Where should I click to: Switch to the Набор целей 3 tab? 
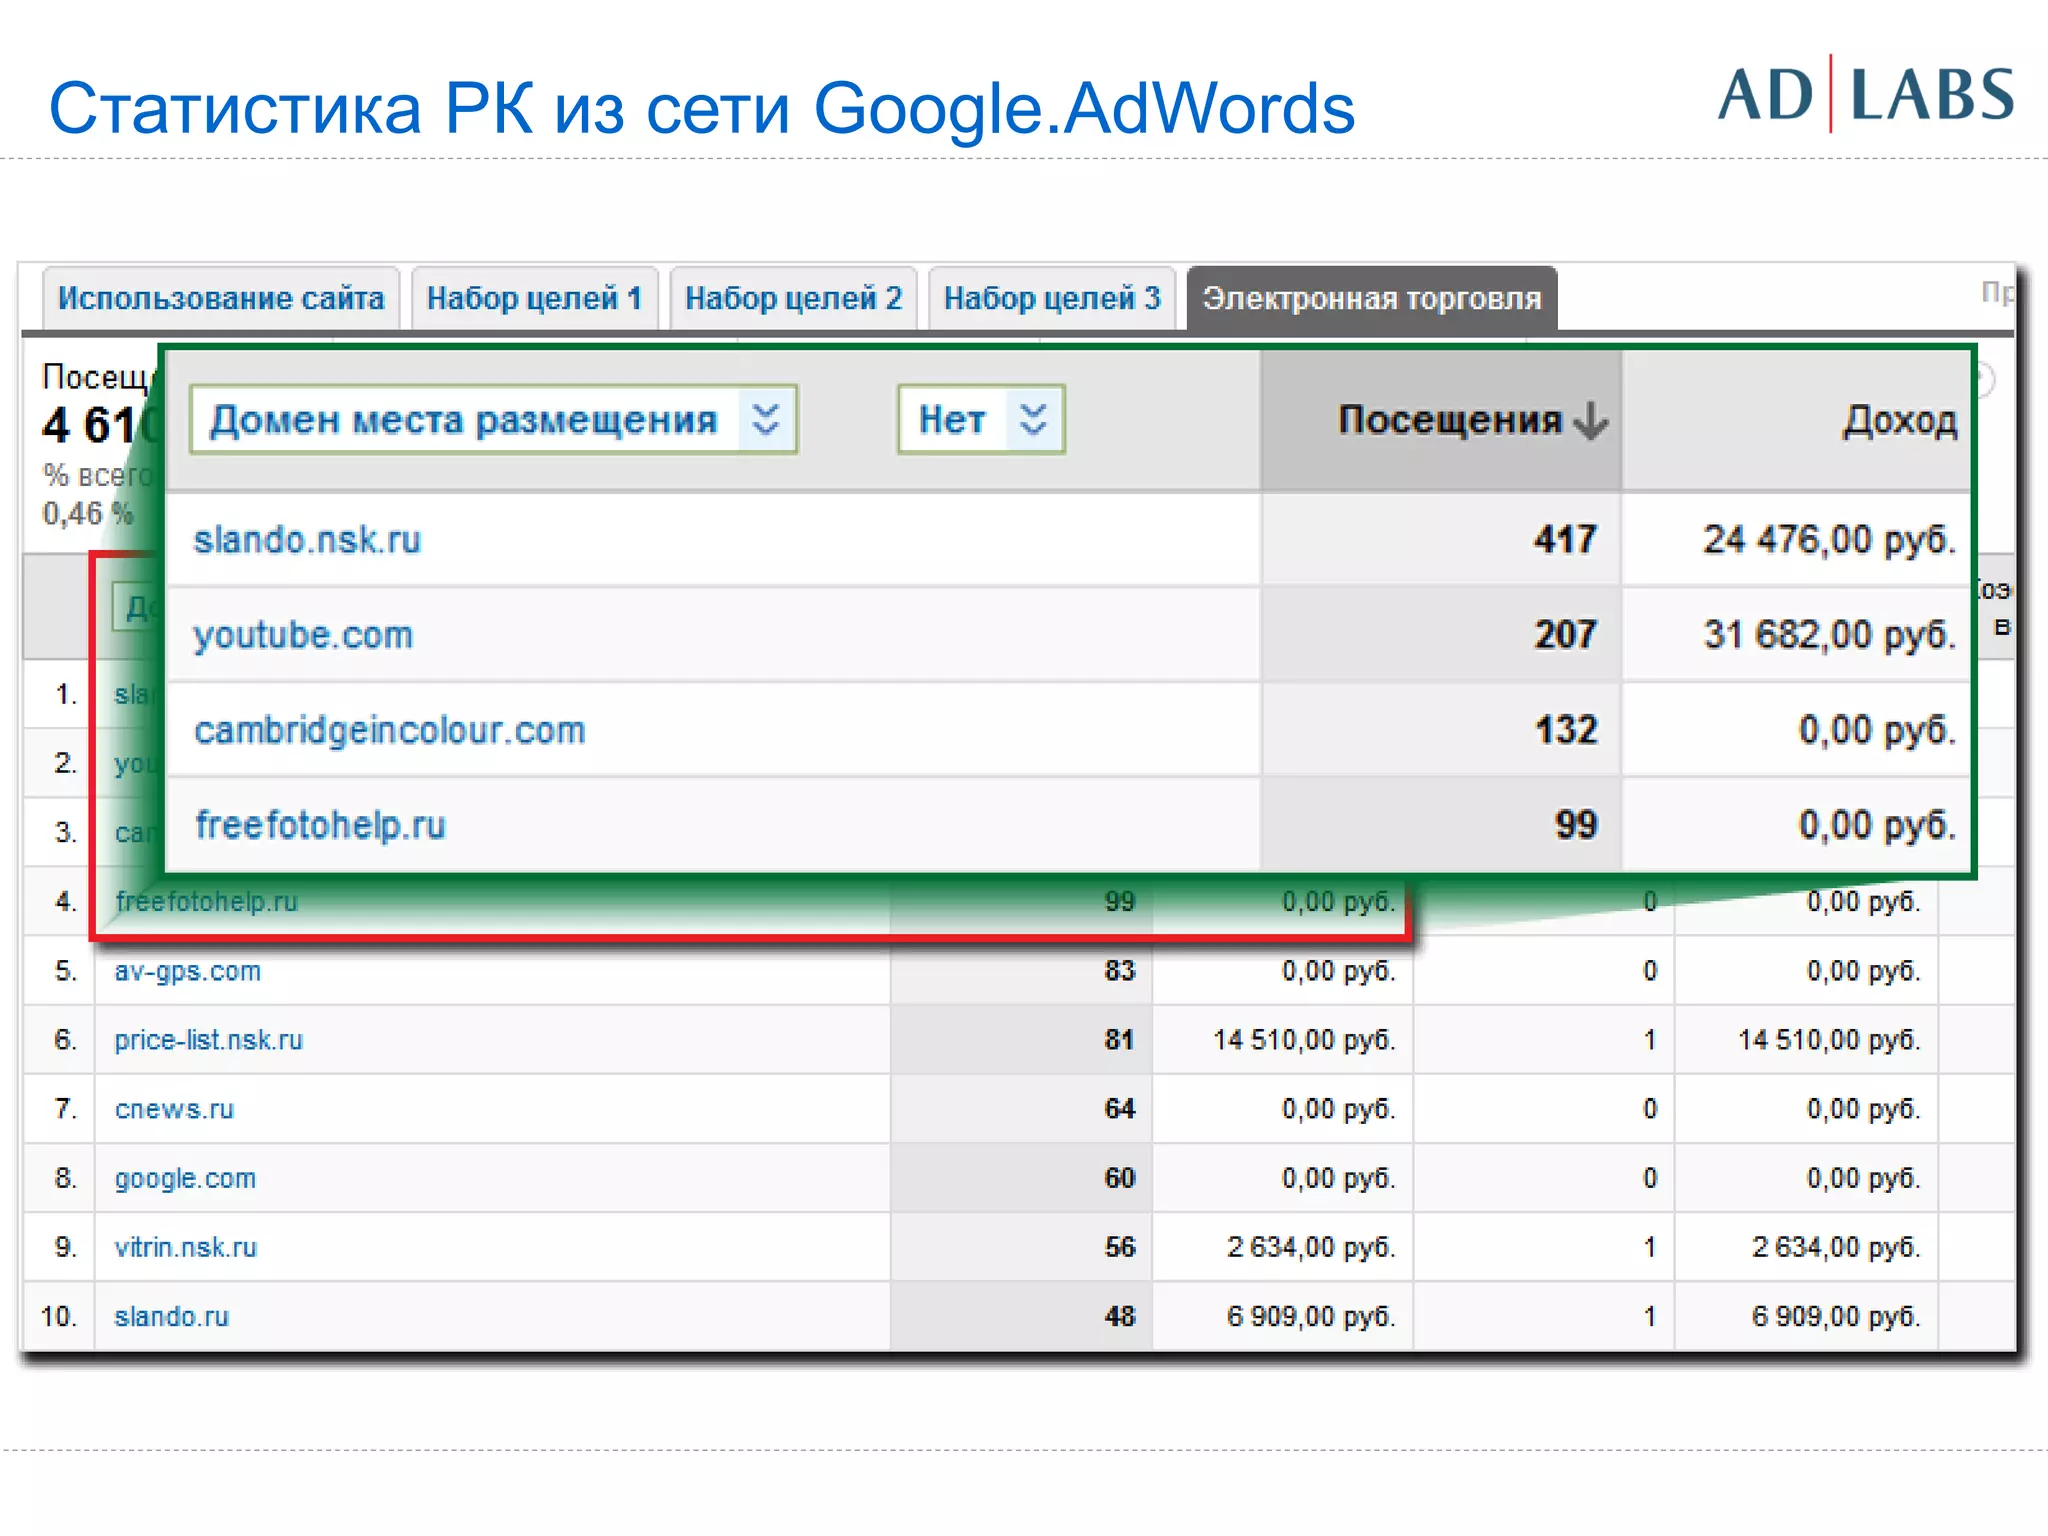point(1052,298)
